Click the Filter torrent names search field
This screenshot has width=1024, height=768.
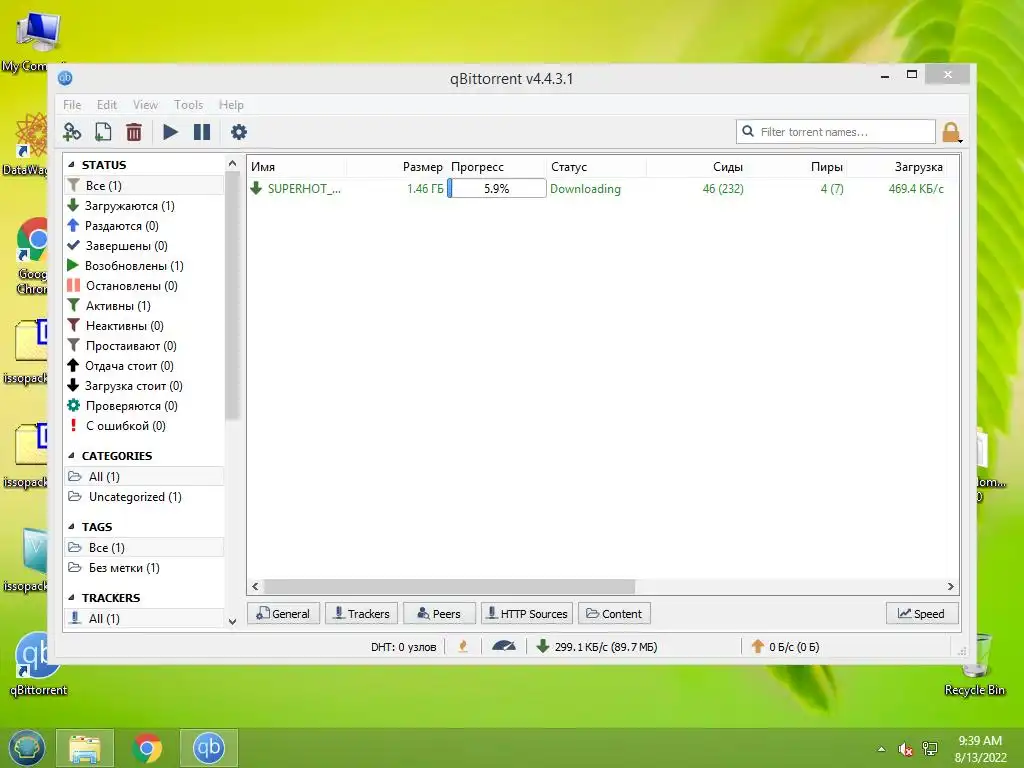836,131
